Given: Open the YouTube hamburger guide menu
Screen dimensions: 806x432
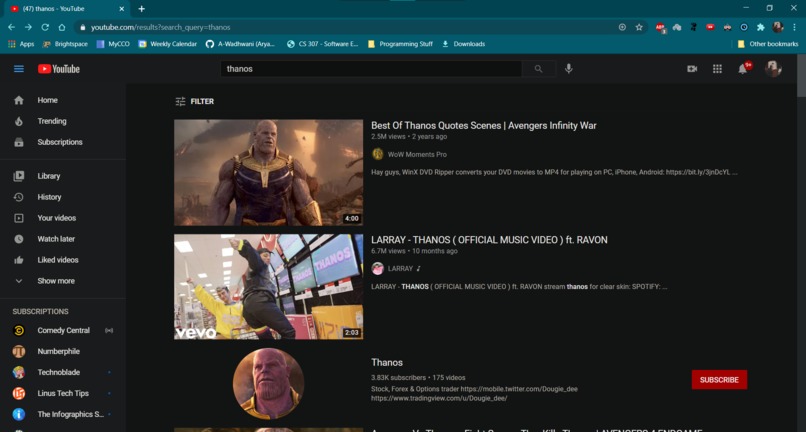Looking at the screenshot, I should 19,69.
